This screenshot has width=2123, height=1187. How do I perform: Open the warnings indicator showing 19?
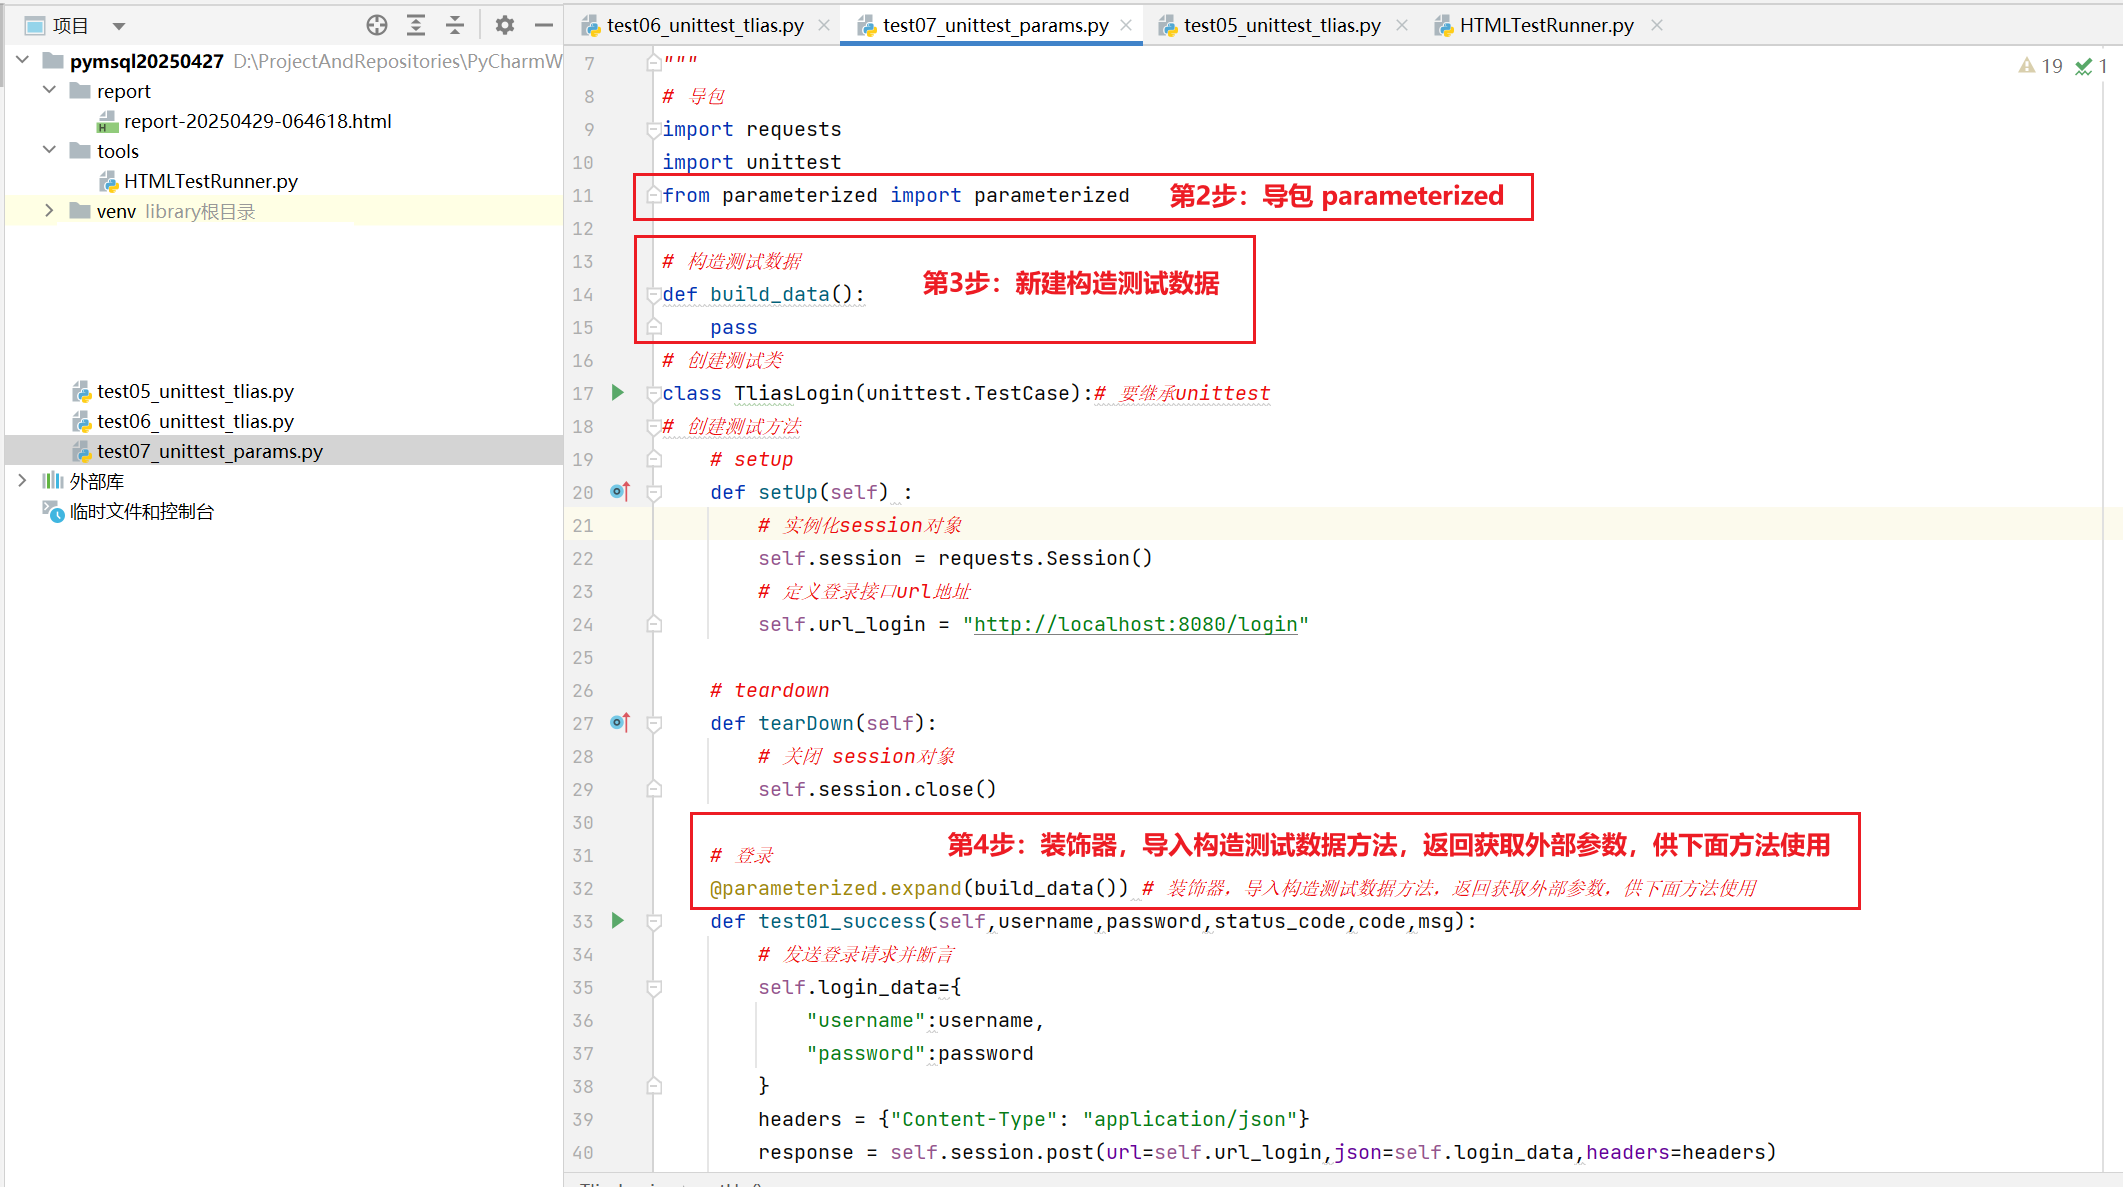[2040, 66]
